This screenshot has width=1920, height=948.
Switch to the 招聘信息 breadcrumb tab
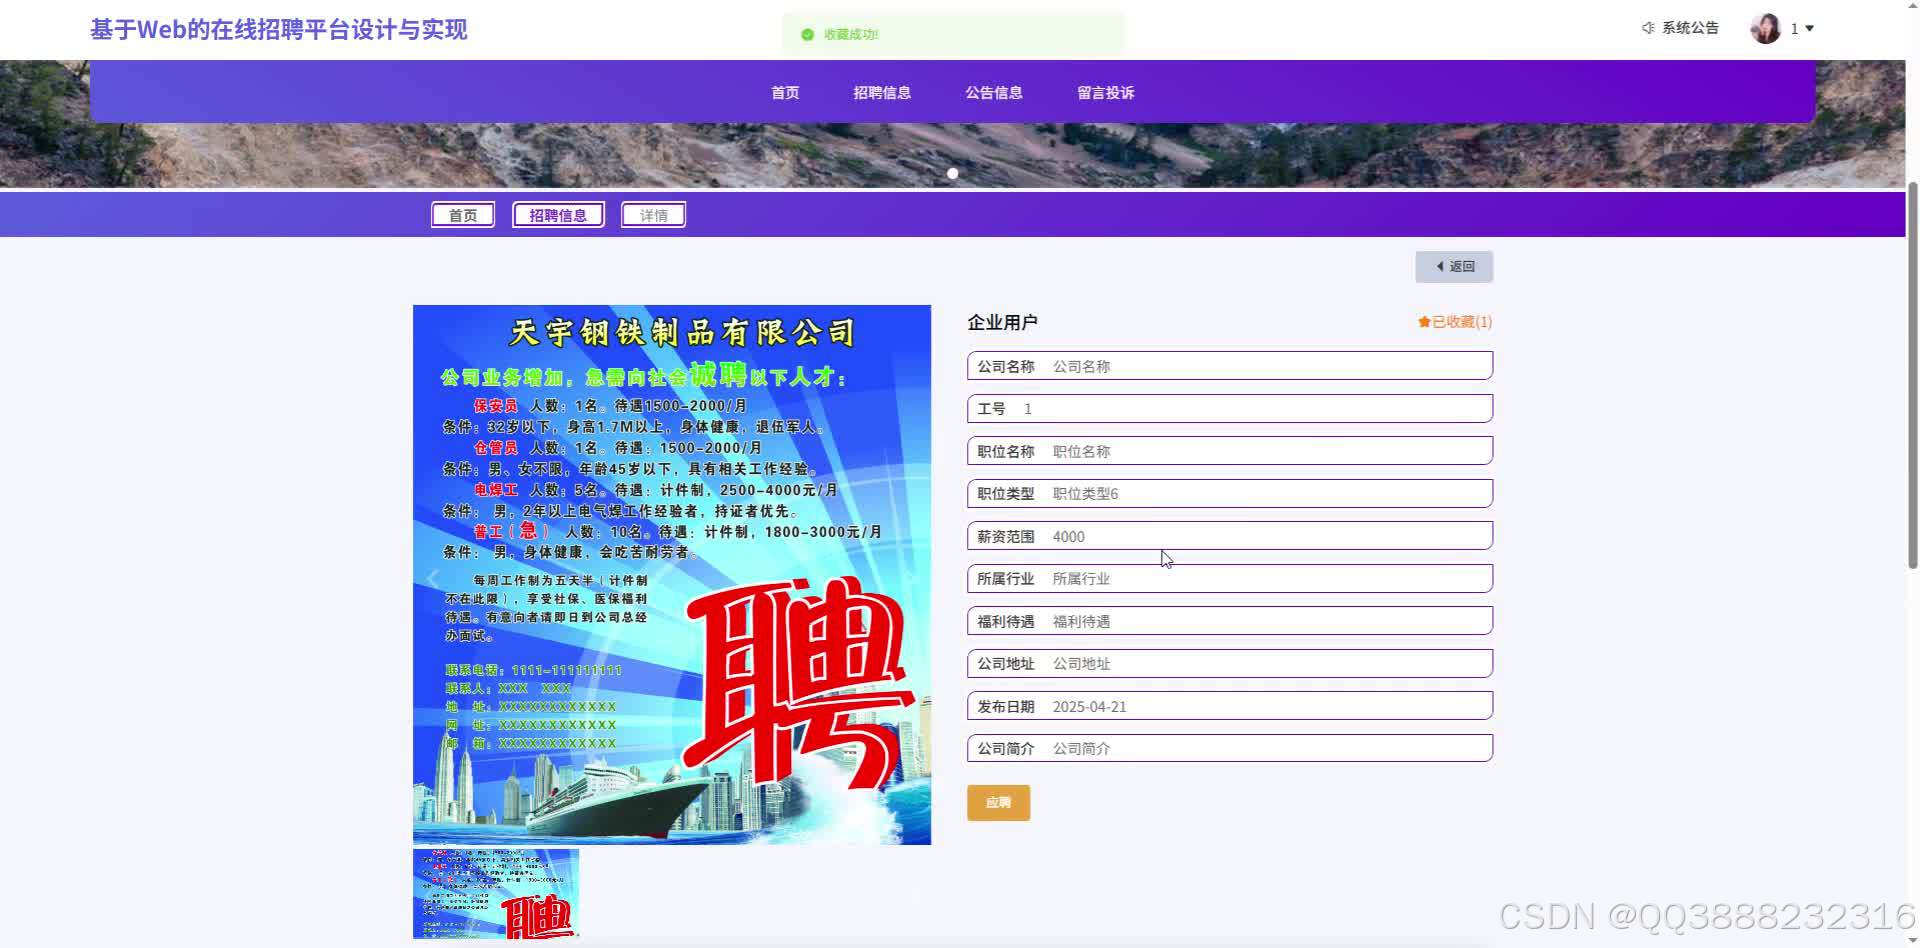tap(557, 214)
